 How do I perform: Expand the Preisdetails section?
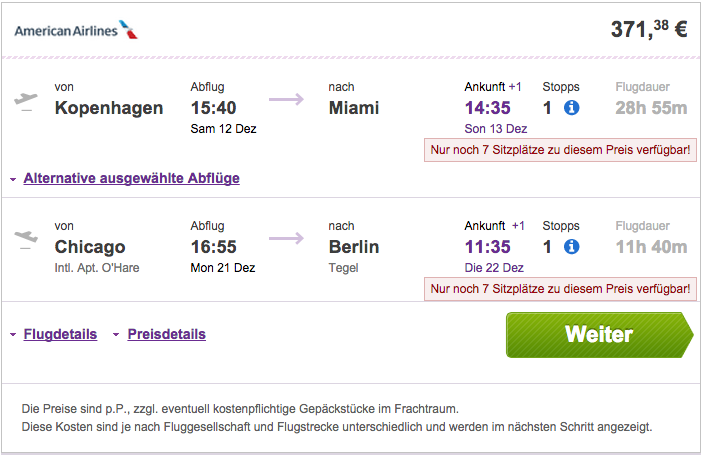tap(166, 334)
